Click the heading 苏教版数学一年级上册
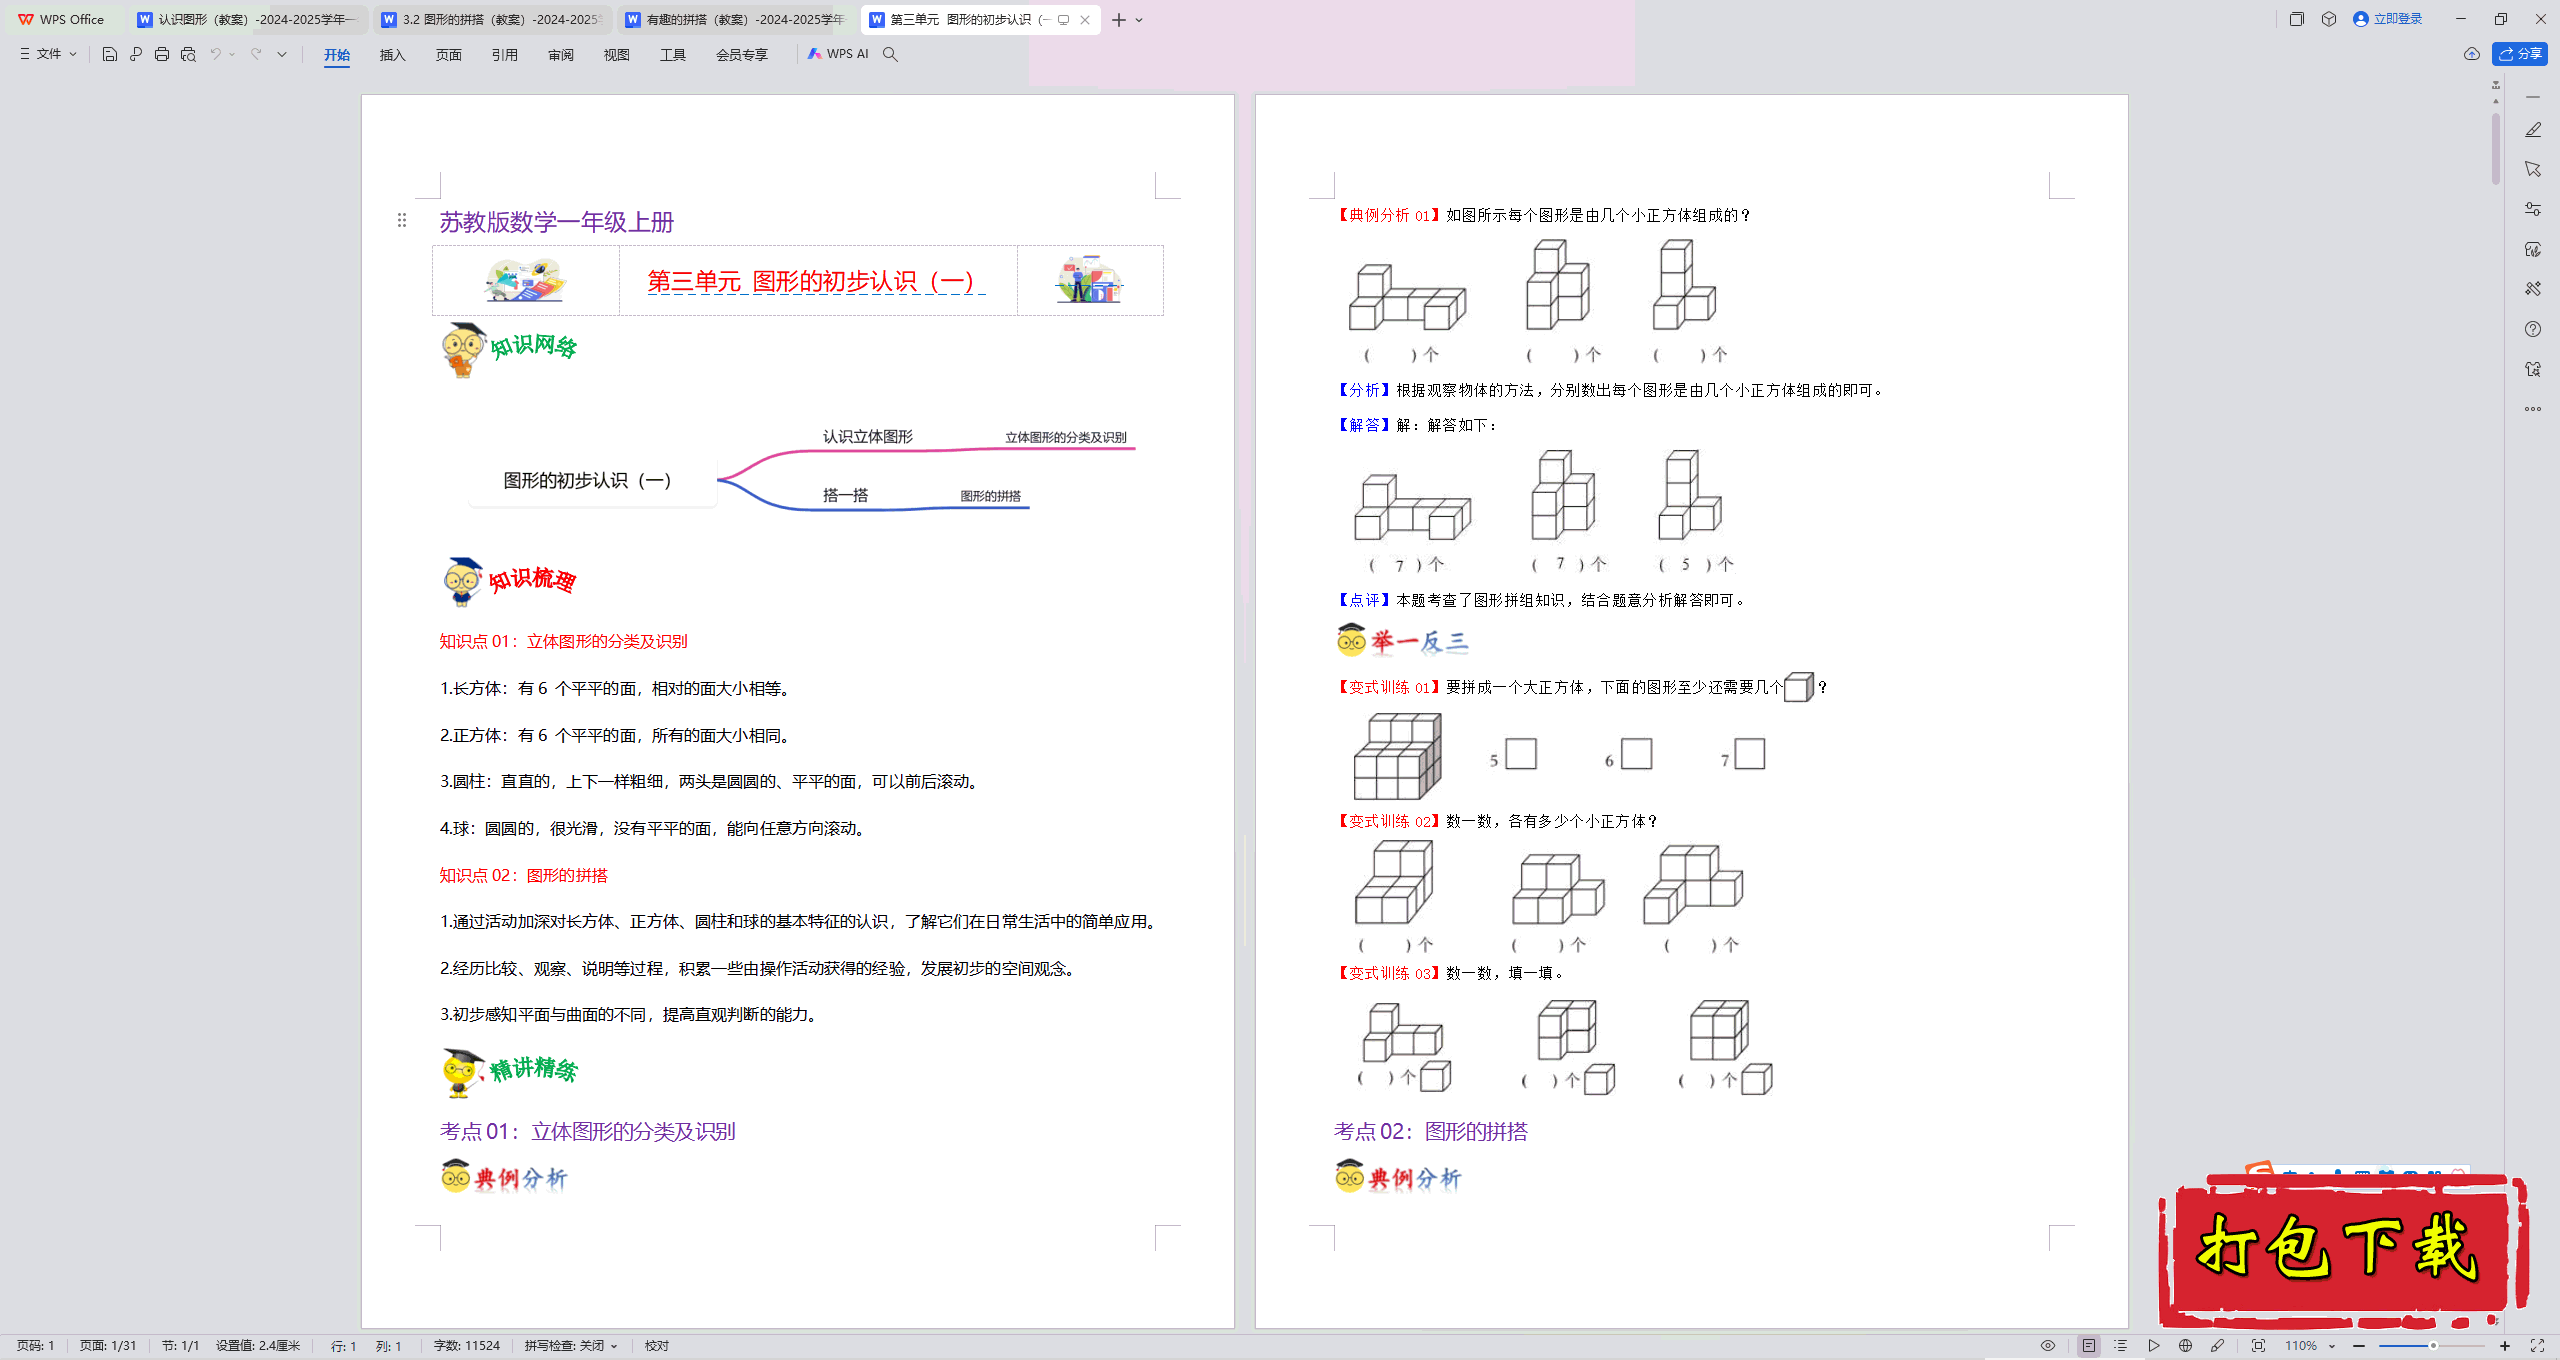Screen dimensions: 2560x1360 557,222
